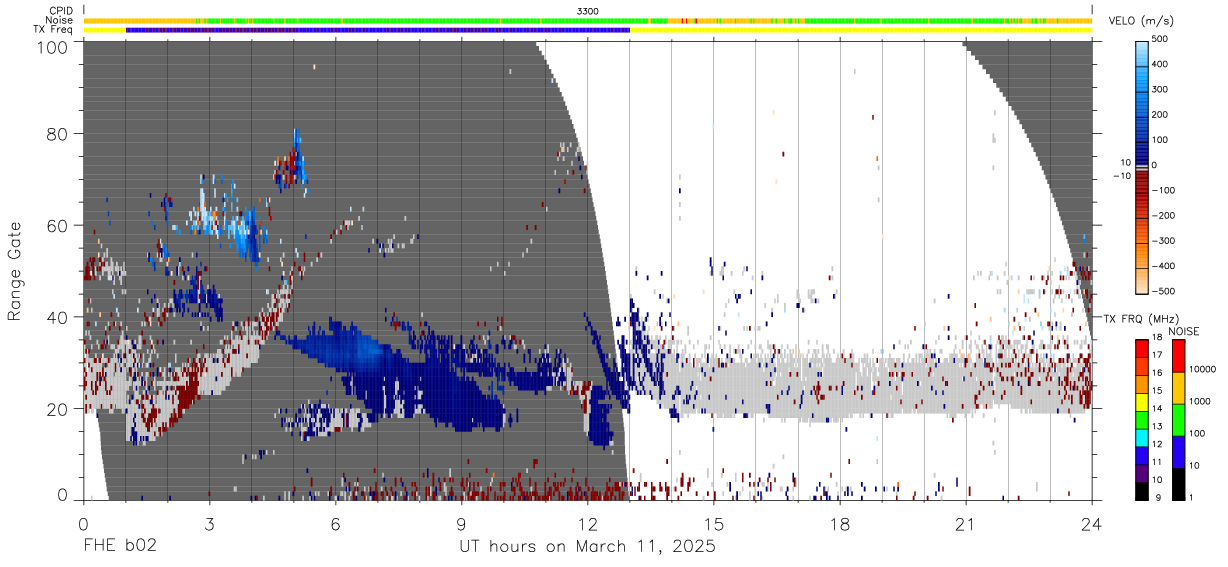Select the red swatch in TX frequency legend
The width and height of the screenshot is (1228, 567).
1142,349
